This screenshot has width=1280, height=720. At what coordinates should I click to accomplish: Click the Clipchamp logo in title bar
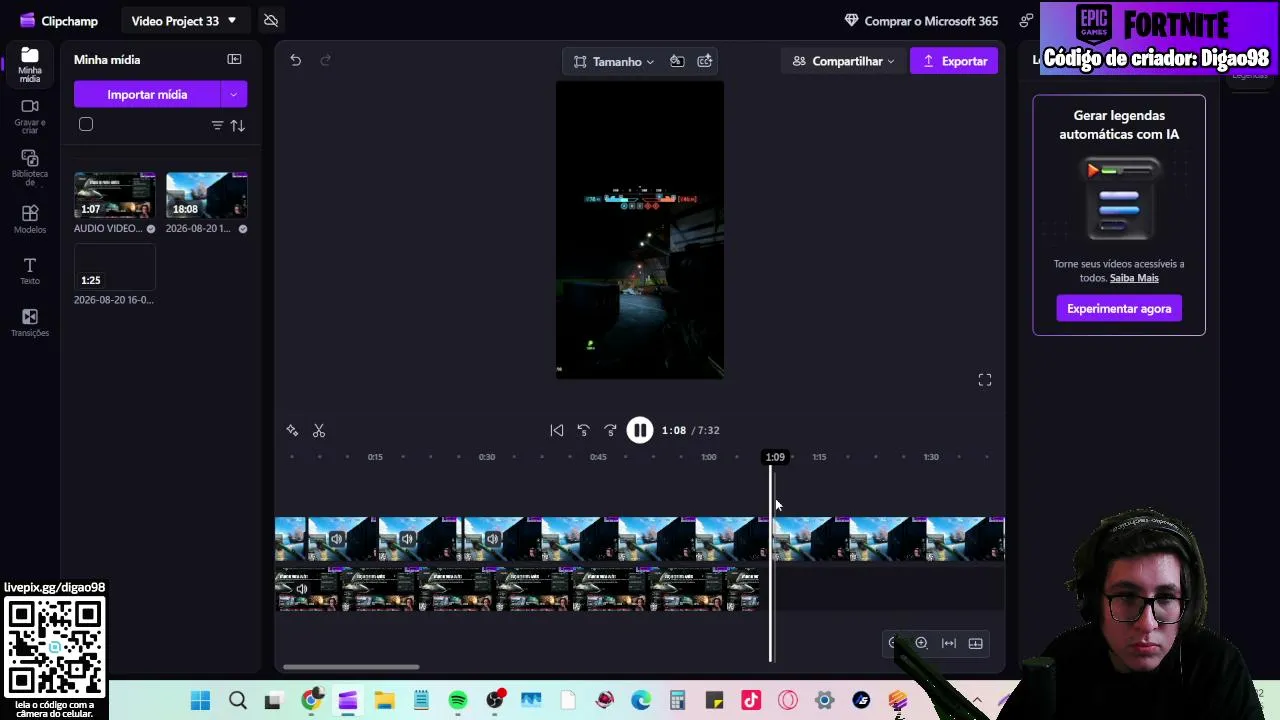click(x=27, y=20)
